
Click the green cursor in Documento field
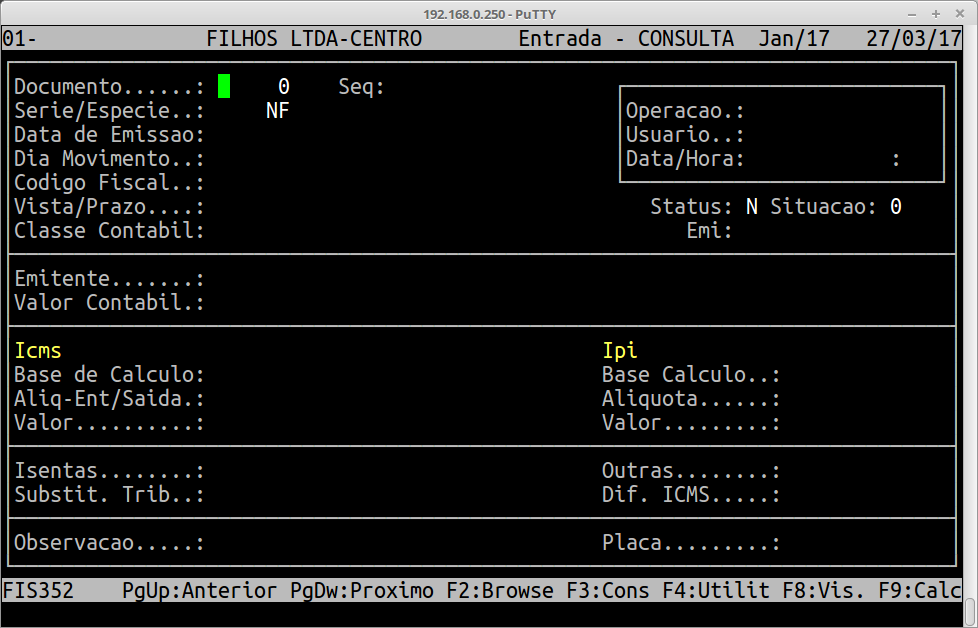224,87
